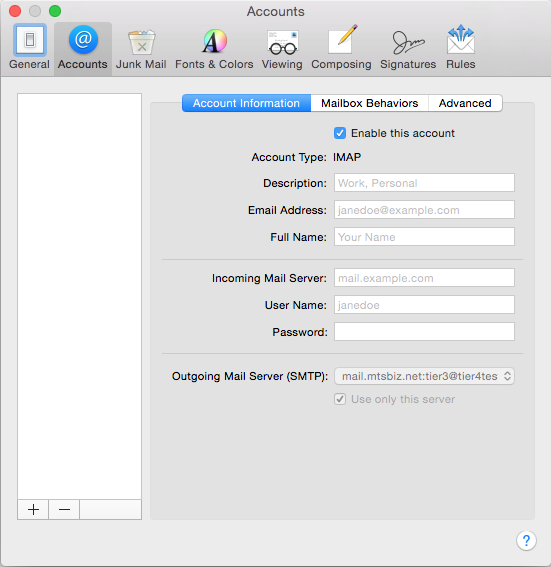Add a new account with plus button
Viewport: 551px width, 567px height.
pyautogui.click(x=33, y=510)
